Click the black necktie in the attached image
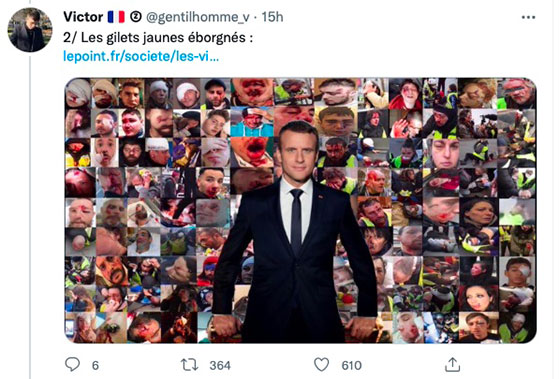 296,220
